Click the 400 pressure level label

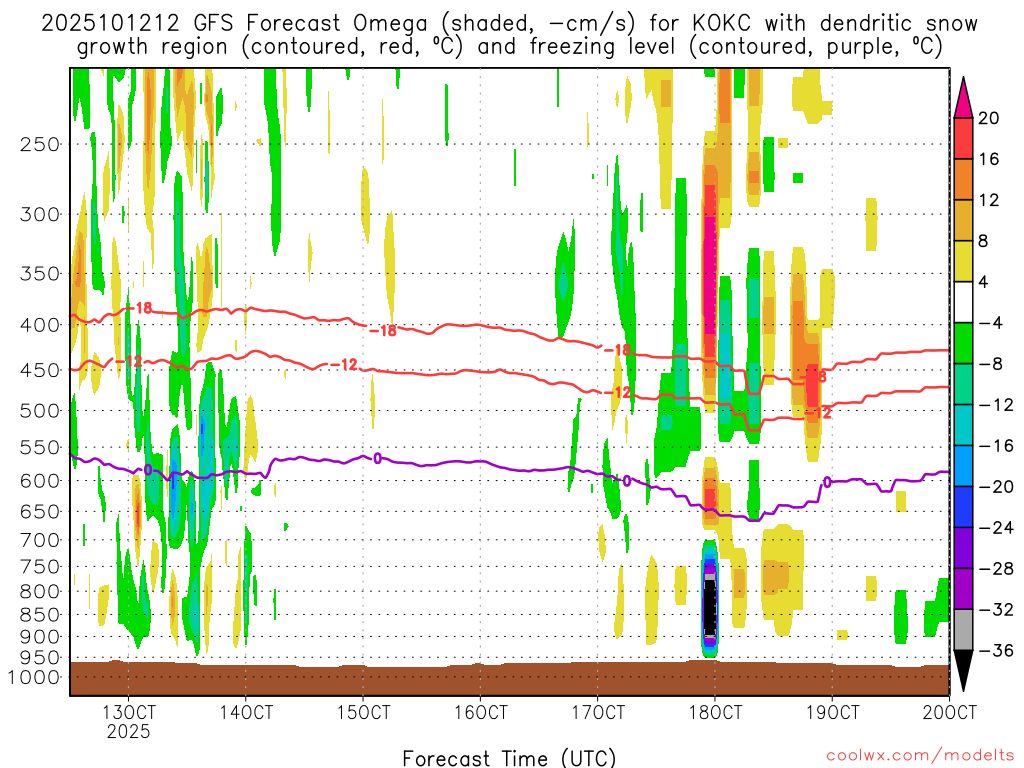click(40, 325)
